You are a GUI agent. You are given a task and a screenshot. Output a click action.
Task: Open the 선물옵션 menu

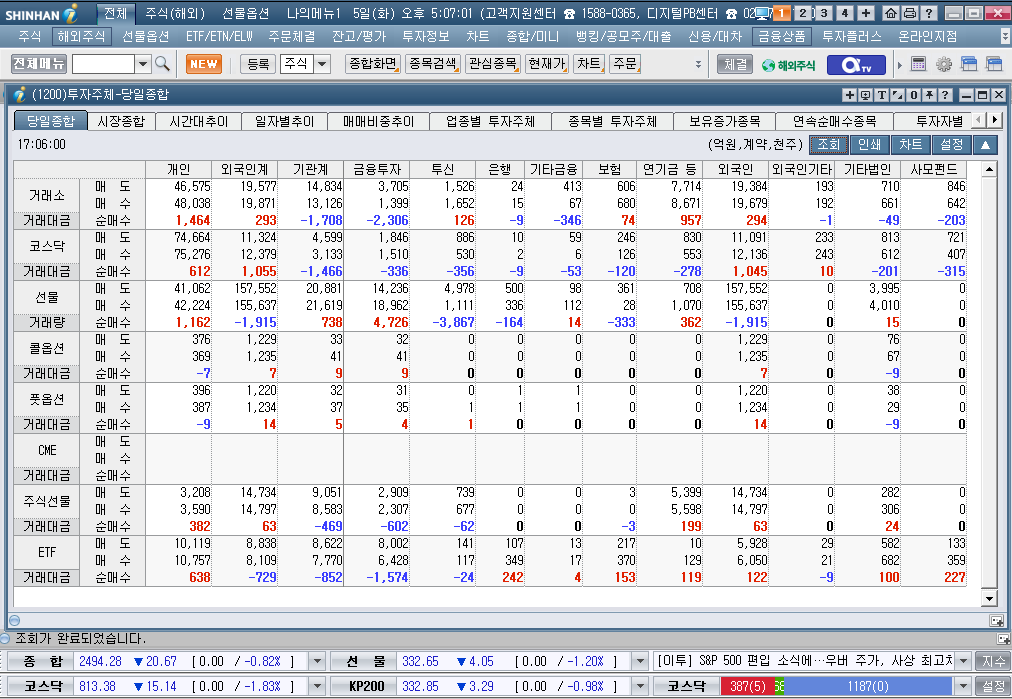pyautogui.click(x=146, y=37)
